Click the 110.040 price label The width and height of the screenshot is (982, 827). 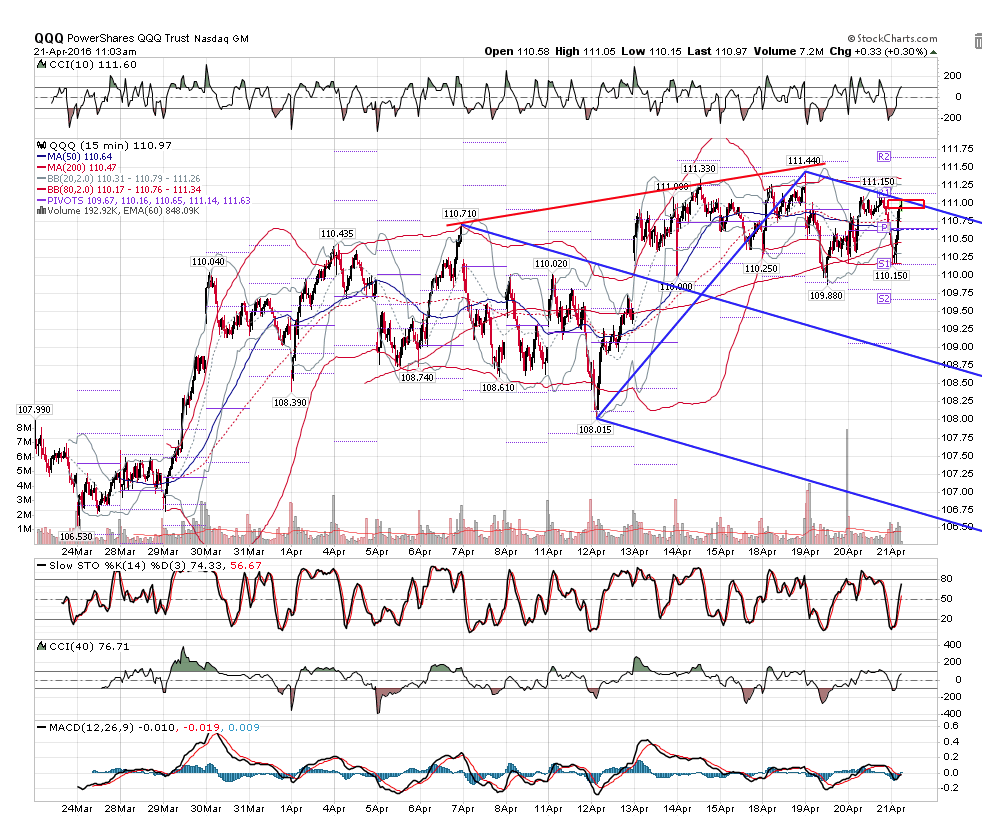(208, 262)
